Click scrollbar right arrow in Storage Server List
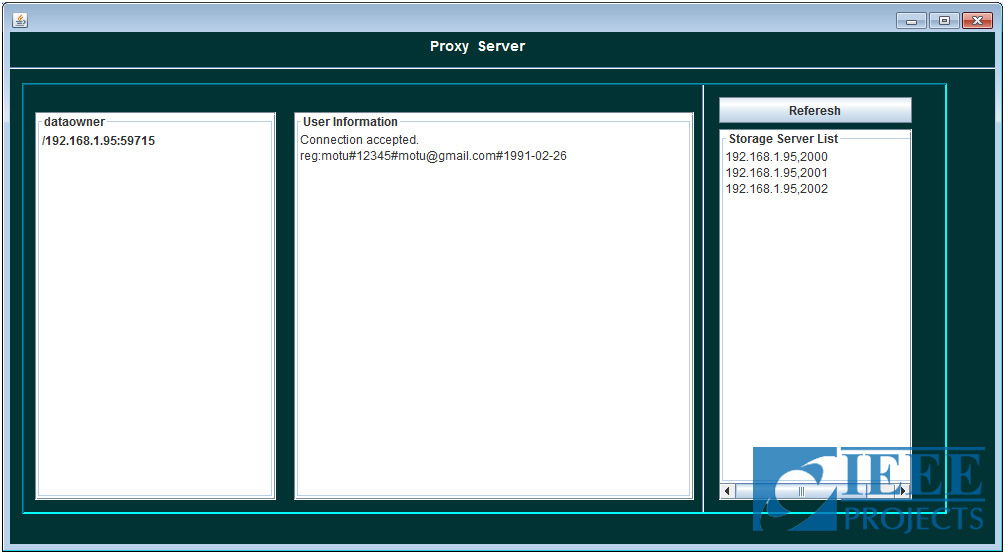 coord(903,491)
